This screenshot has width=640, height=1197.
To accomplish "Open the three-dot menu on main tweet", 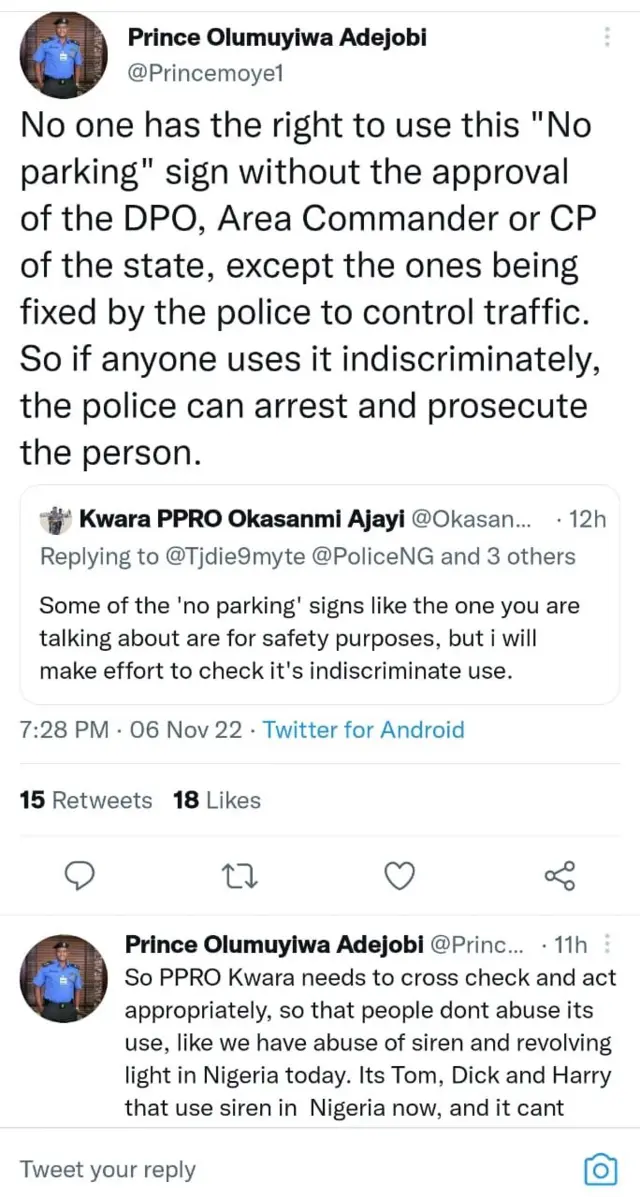I will click(606, 38).
